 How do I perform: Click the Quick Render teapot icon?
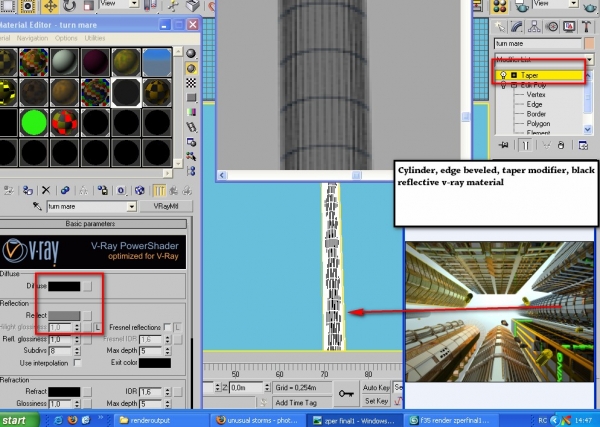point(591,7)
